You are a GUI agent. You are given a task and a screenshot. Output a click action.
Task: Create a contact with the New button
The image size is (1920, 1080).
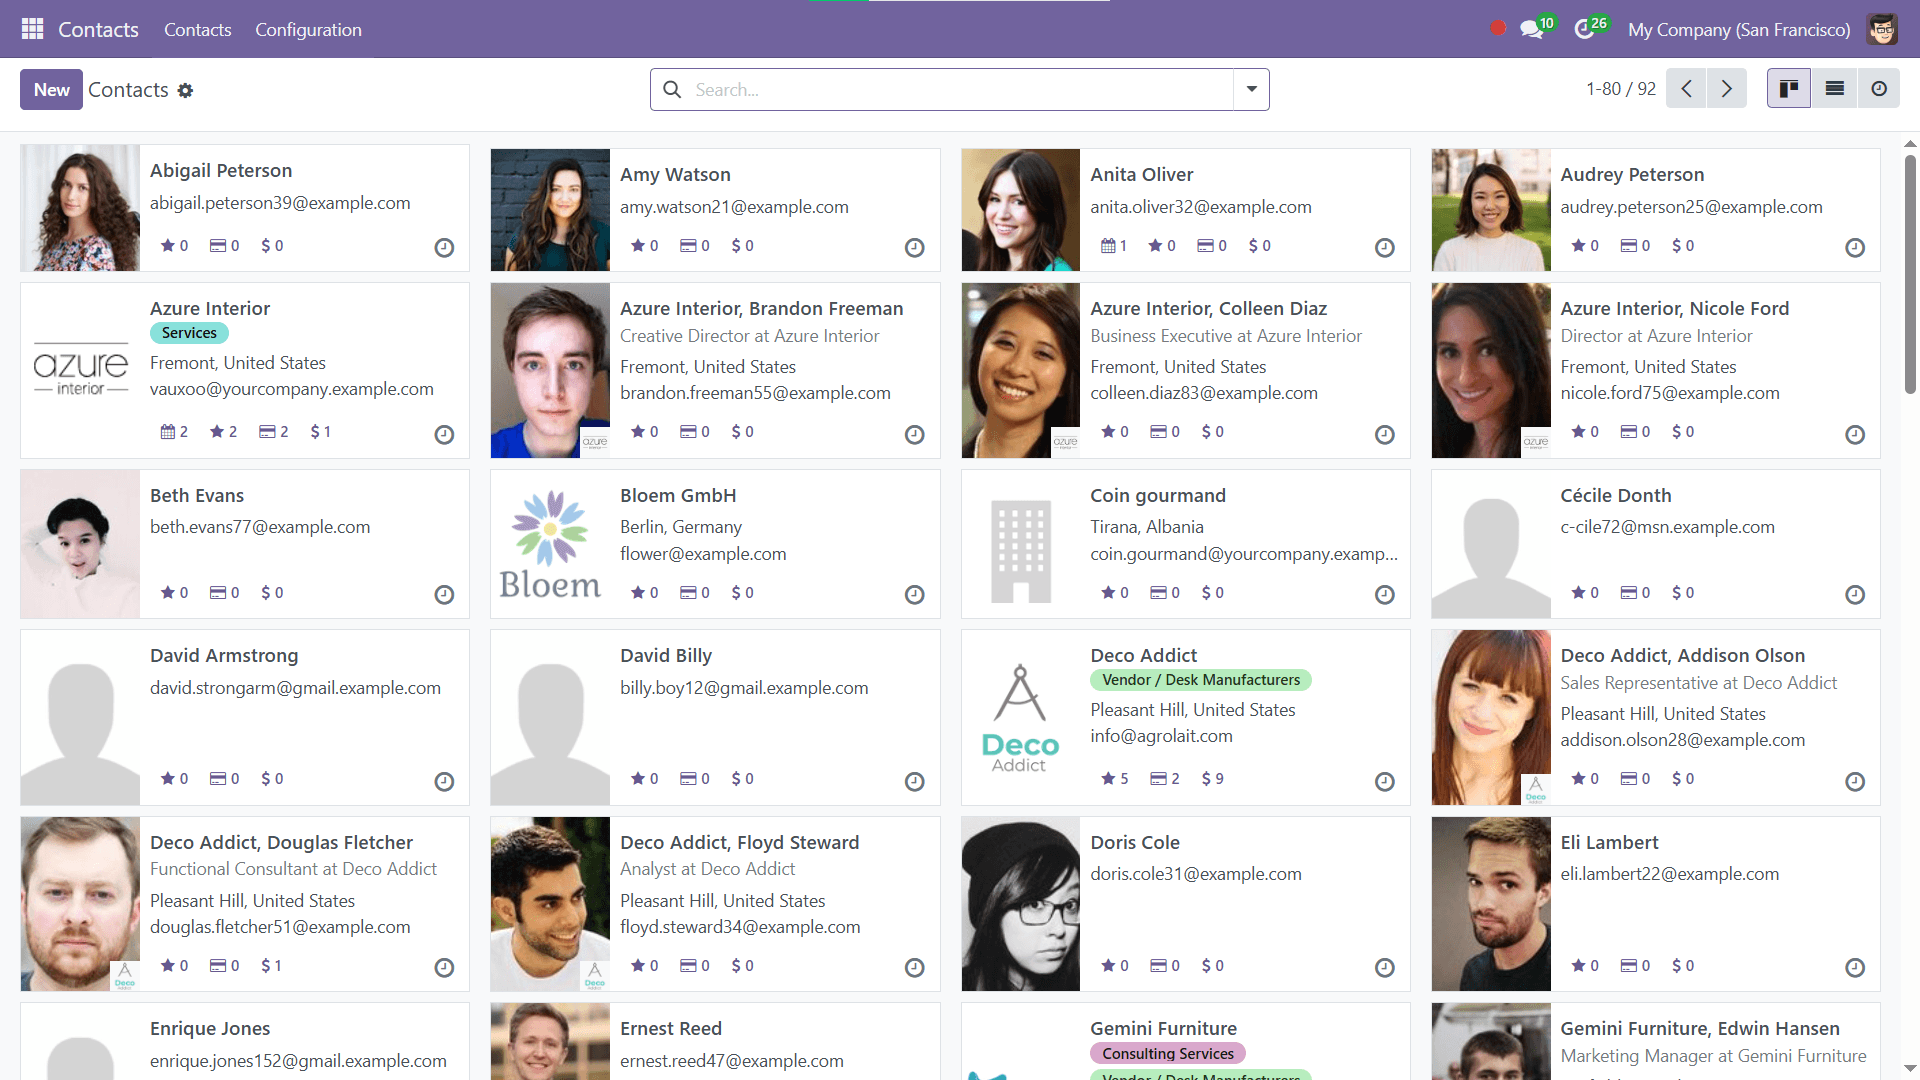pos(50,89)
